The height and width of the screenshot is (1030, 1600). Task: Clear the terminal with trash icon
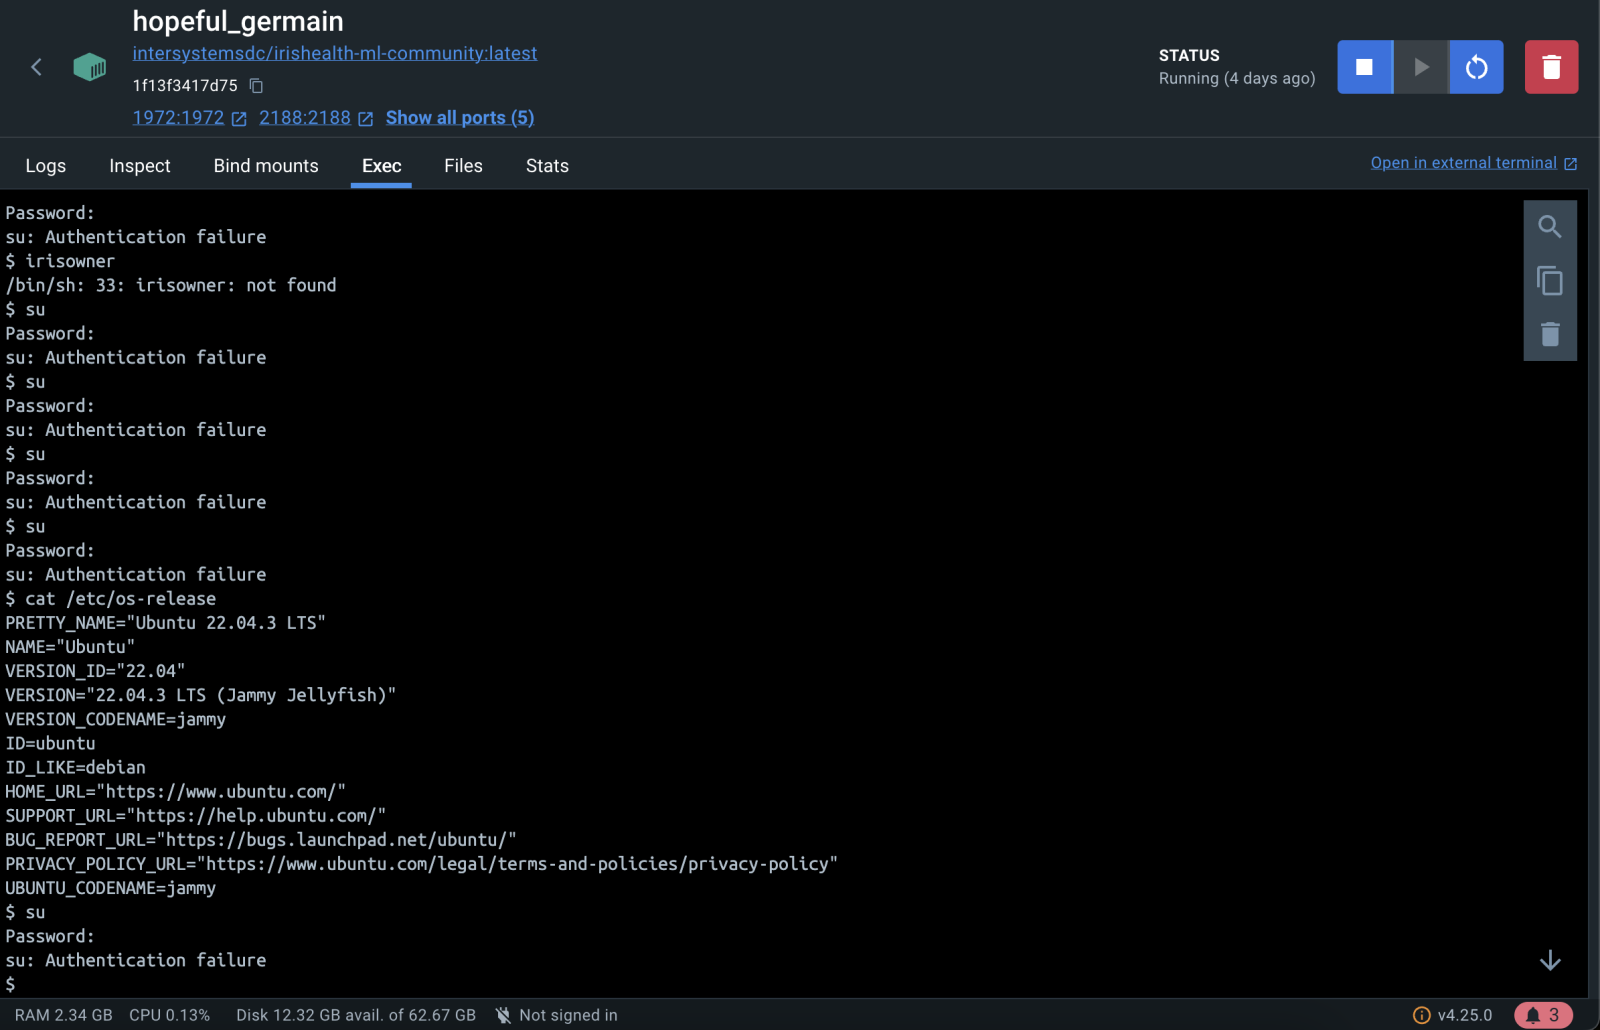tap(1549, 334)
